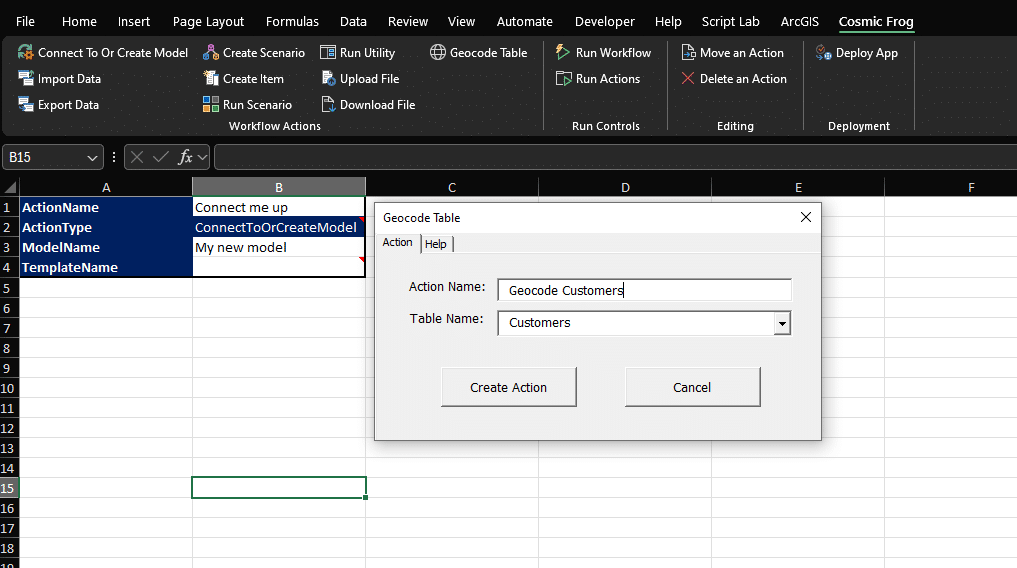Switch to the Formulas tab
This screenshot has height=568, width=1017.
pos(293,21)
